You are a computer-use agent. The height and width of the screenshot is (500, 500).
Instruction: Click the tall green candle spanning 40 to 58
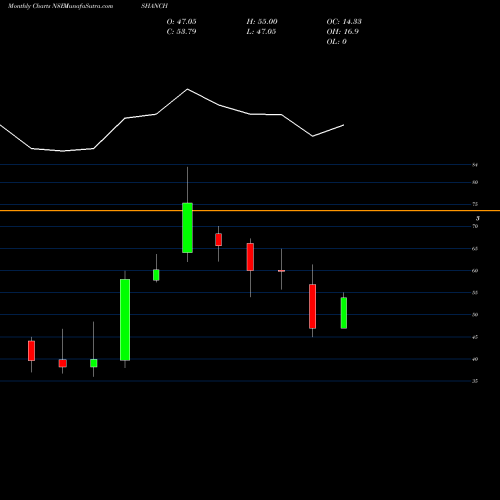click(125, 320)
